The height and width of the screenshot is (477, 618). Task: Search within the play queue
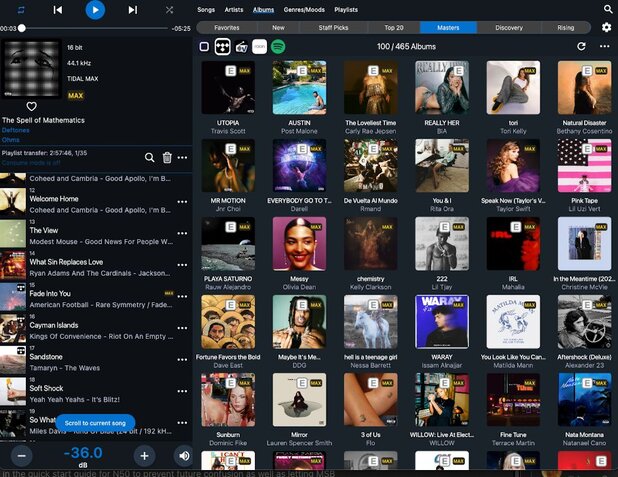coord(149,158)
